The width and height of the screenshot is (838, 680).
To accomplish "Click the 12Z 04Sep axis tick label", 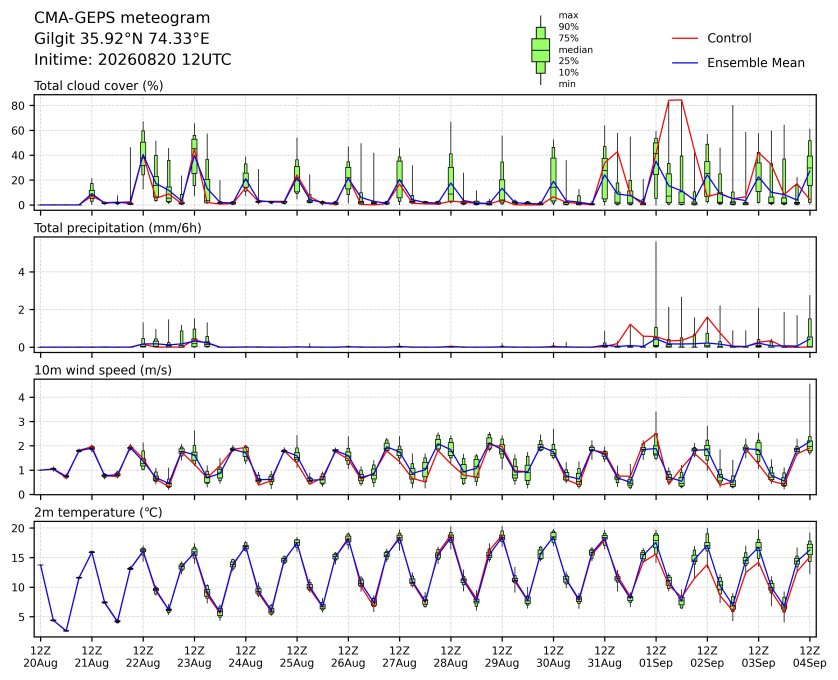I will (x=810, y=657).
